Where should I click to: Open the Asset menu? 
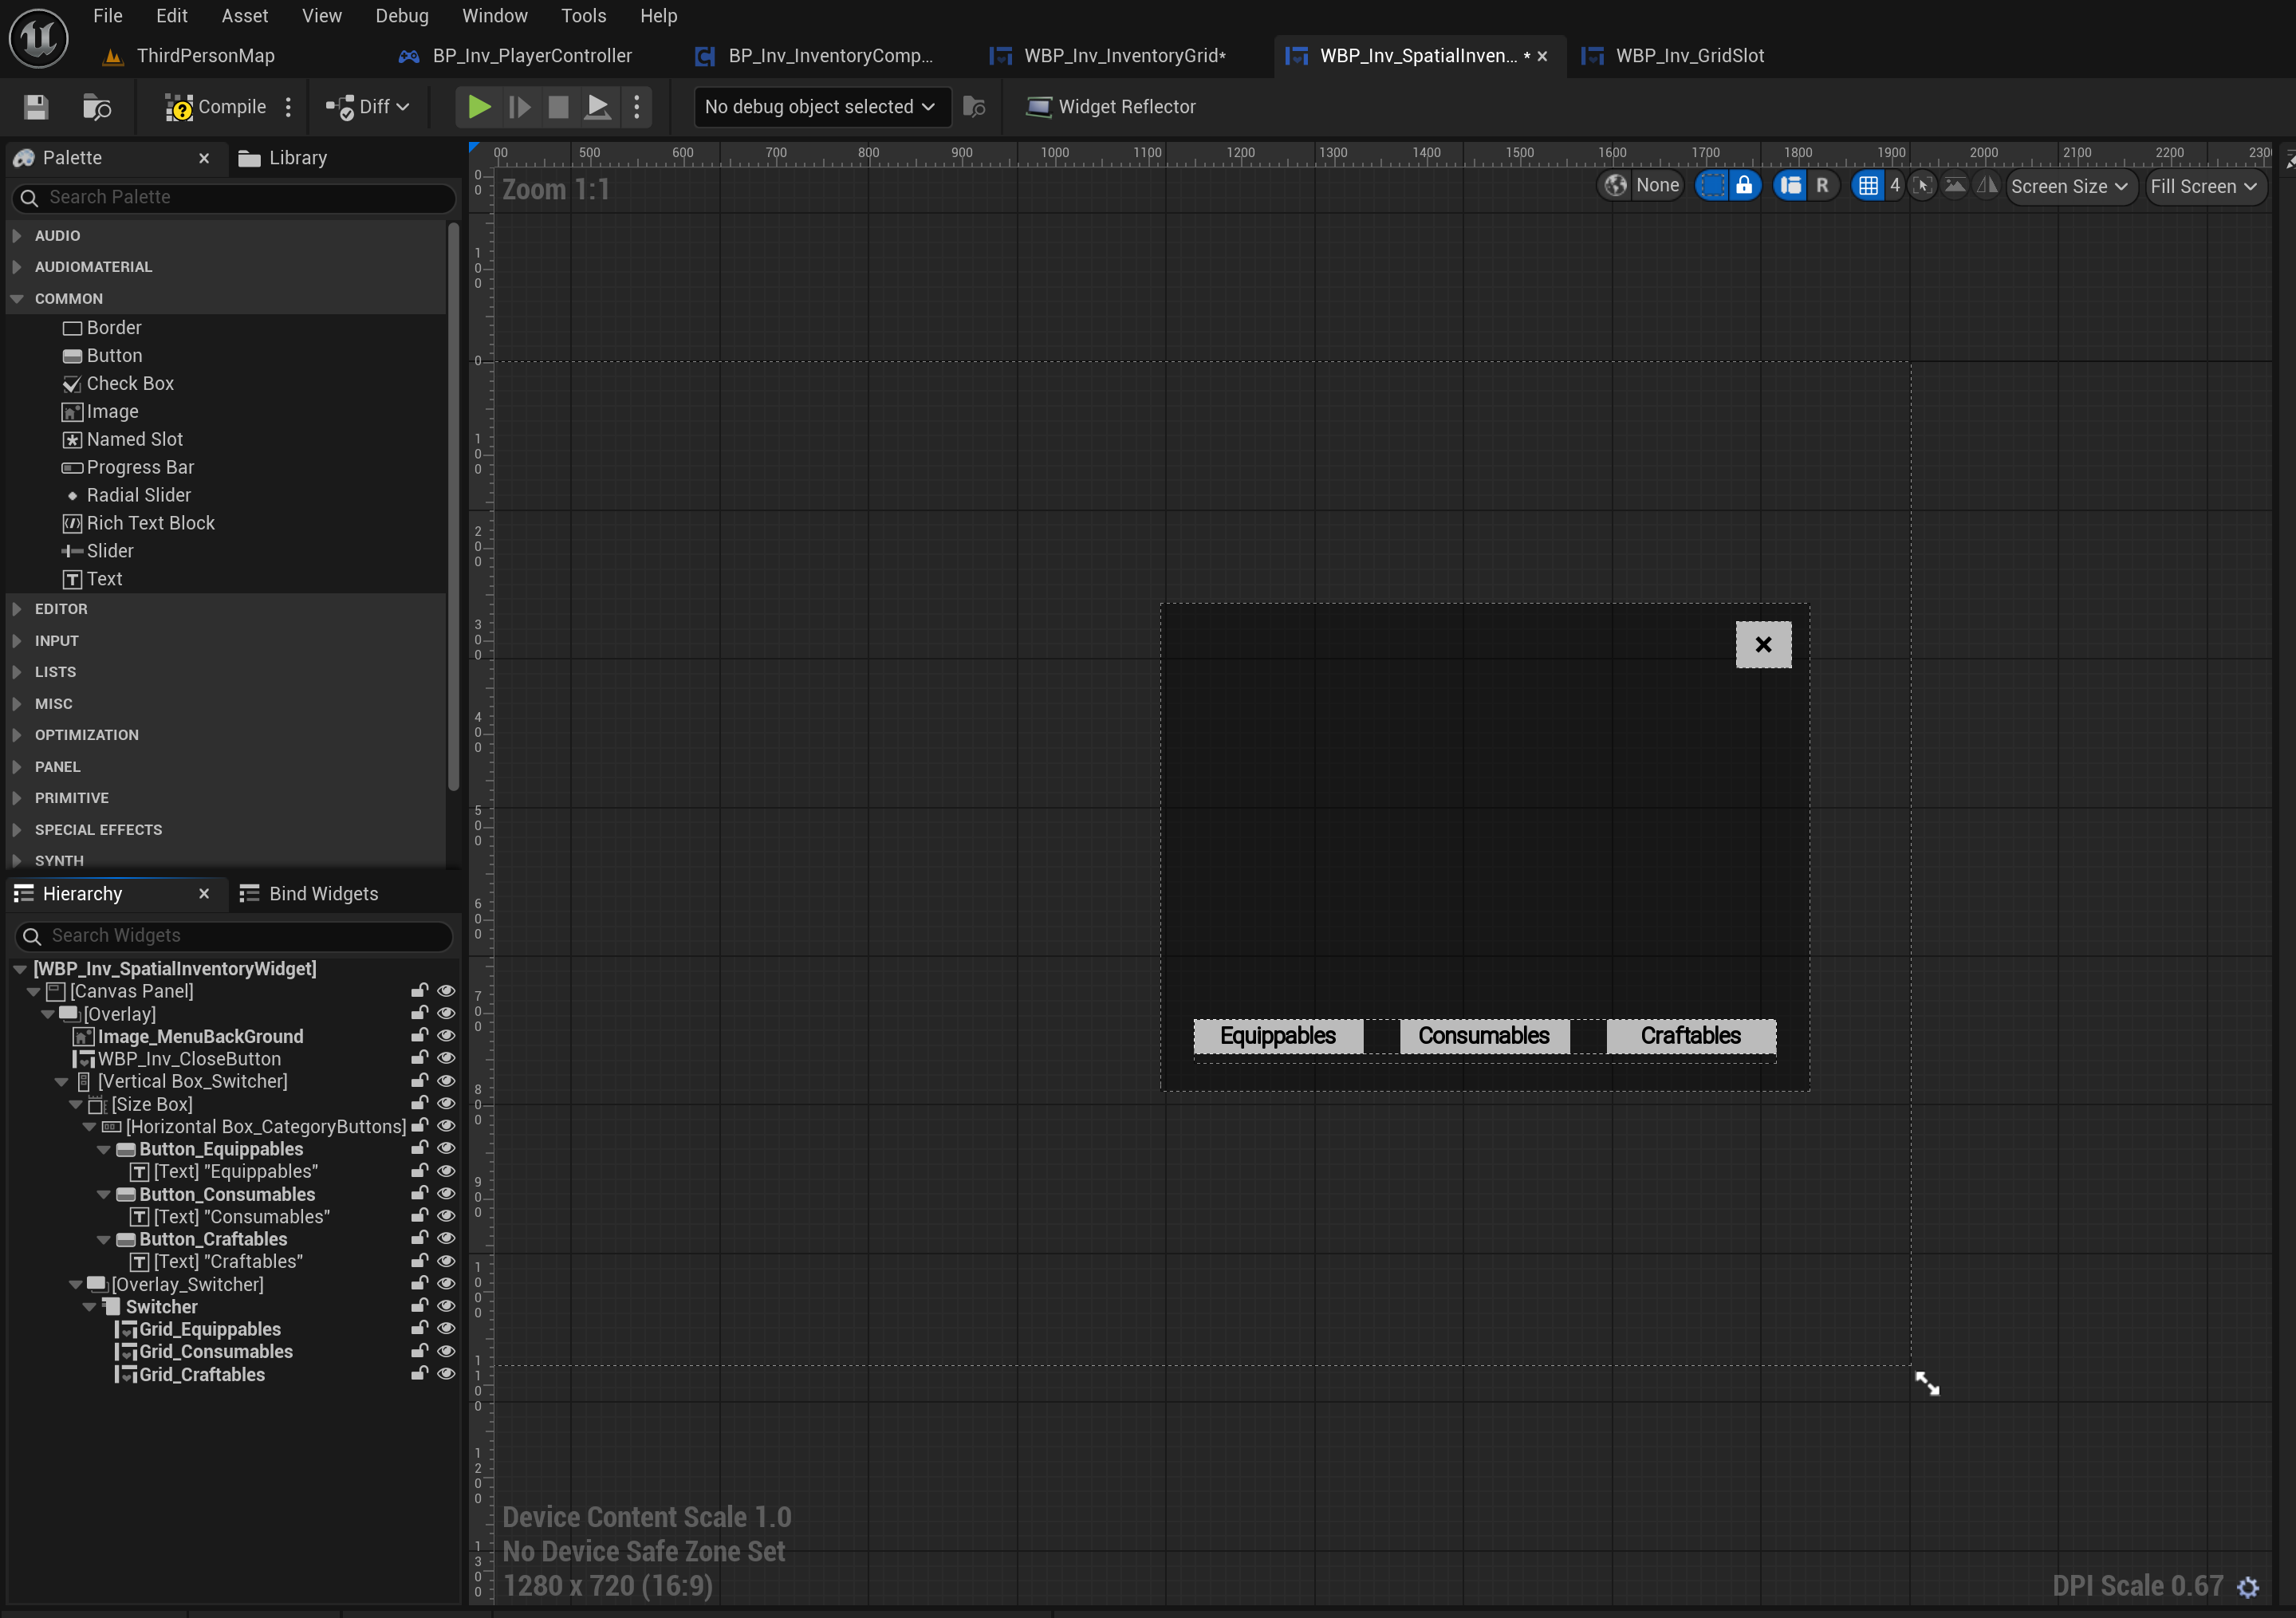[244, 16]
